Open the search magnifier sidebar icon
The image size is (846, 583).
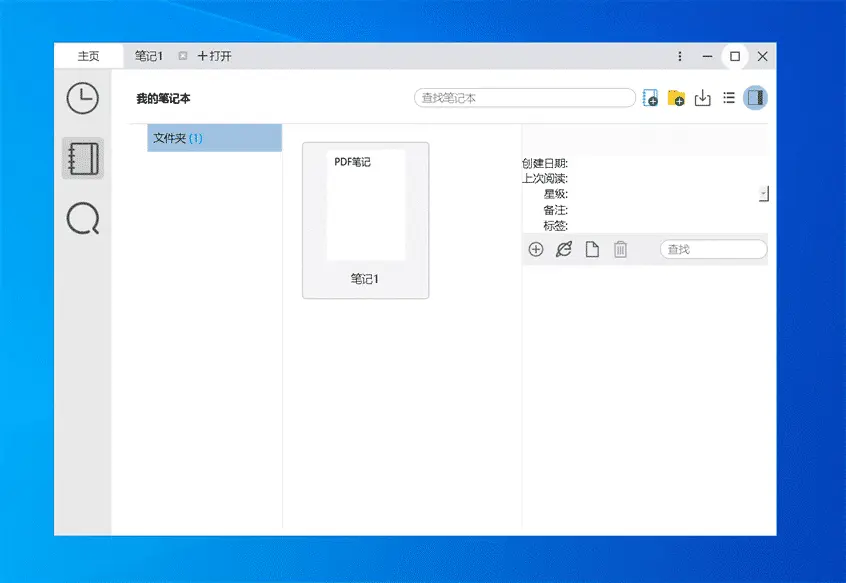[x=83, y=218]
